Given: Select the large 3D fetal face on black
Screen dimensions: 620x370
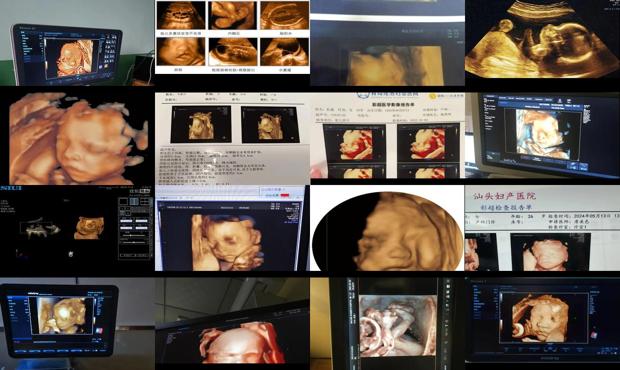Looking at the screenshot, I should 77,138.
